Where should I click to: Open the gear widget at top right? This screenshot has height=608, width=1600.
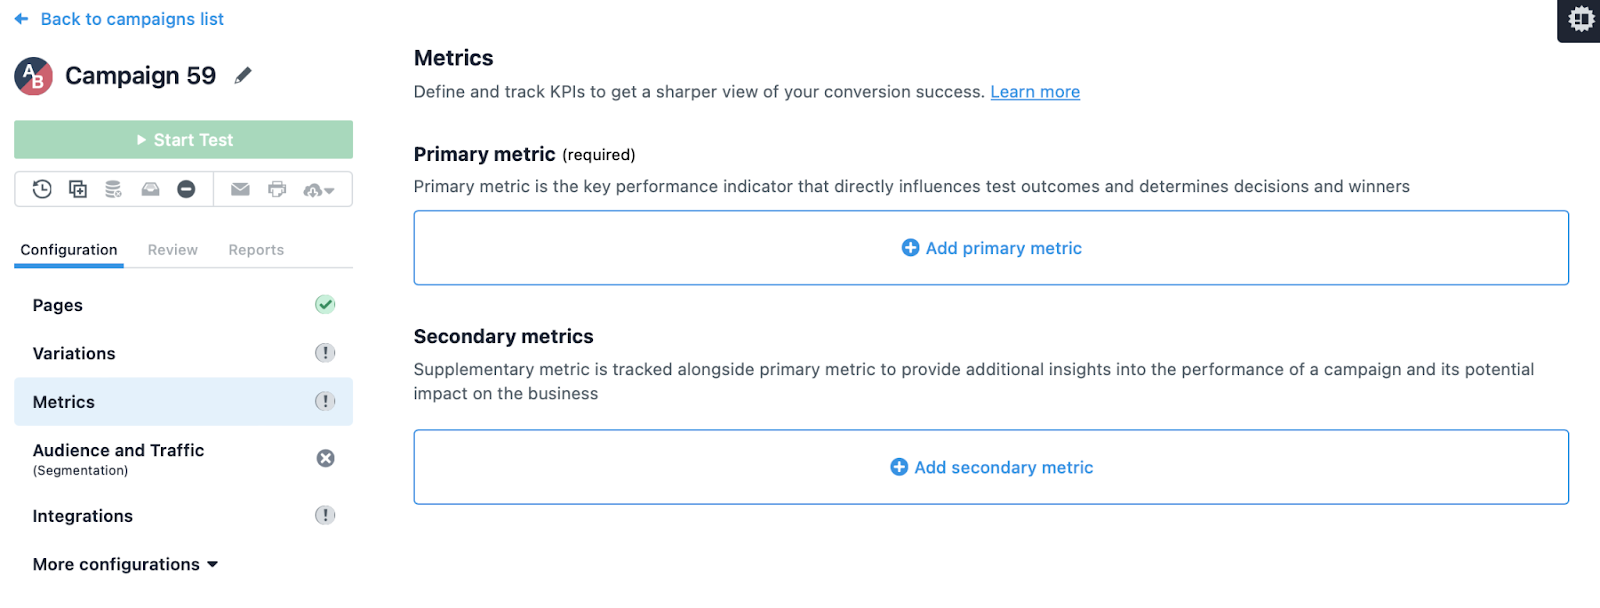pyautogui.click(x=1580, y=19)
